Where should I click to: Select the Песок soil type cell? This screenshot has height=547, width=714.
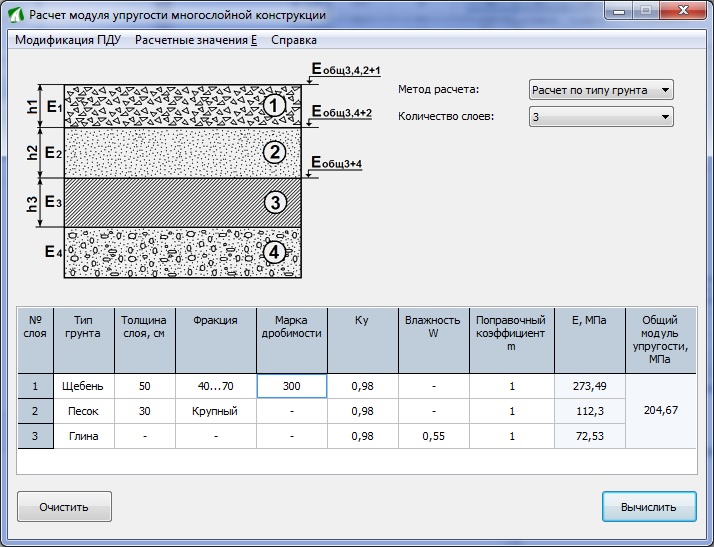(84, 411)
